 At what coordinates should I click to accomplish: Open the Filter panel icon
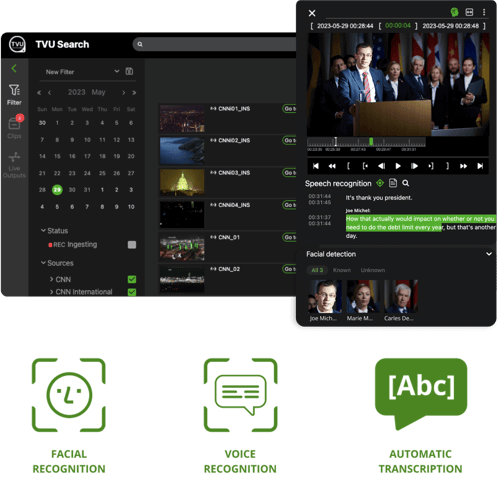coord(14,95)
